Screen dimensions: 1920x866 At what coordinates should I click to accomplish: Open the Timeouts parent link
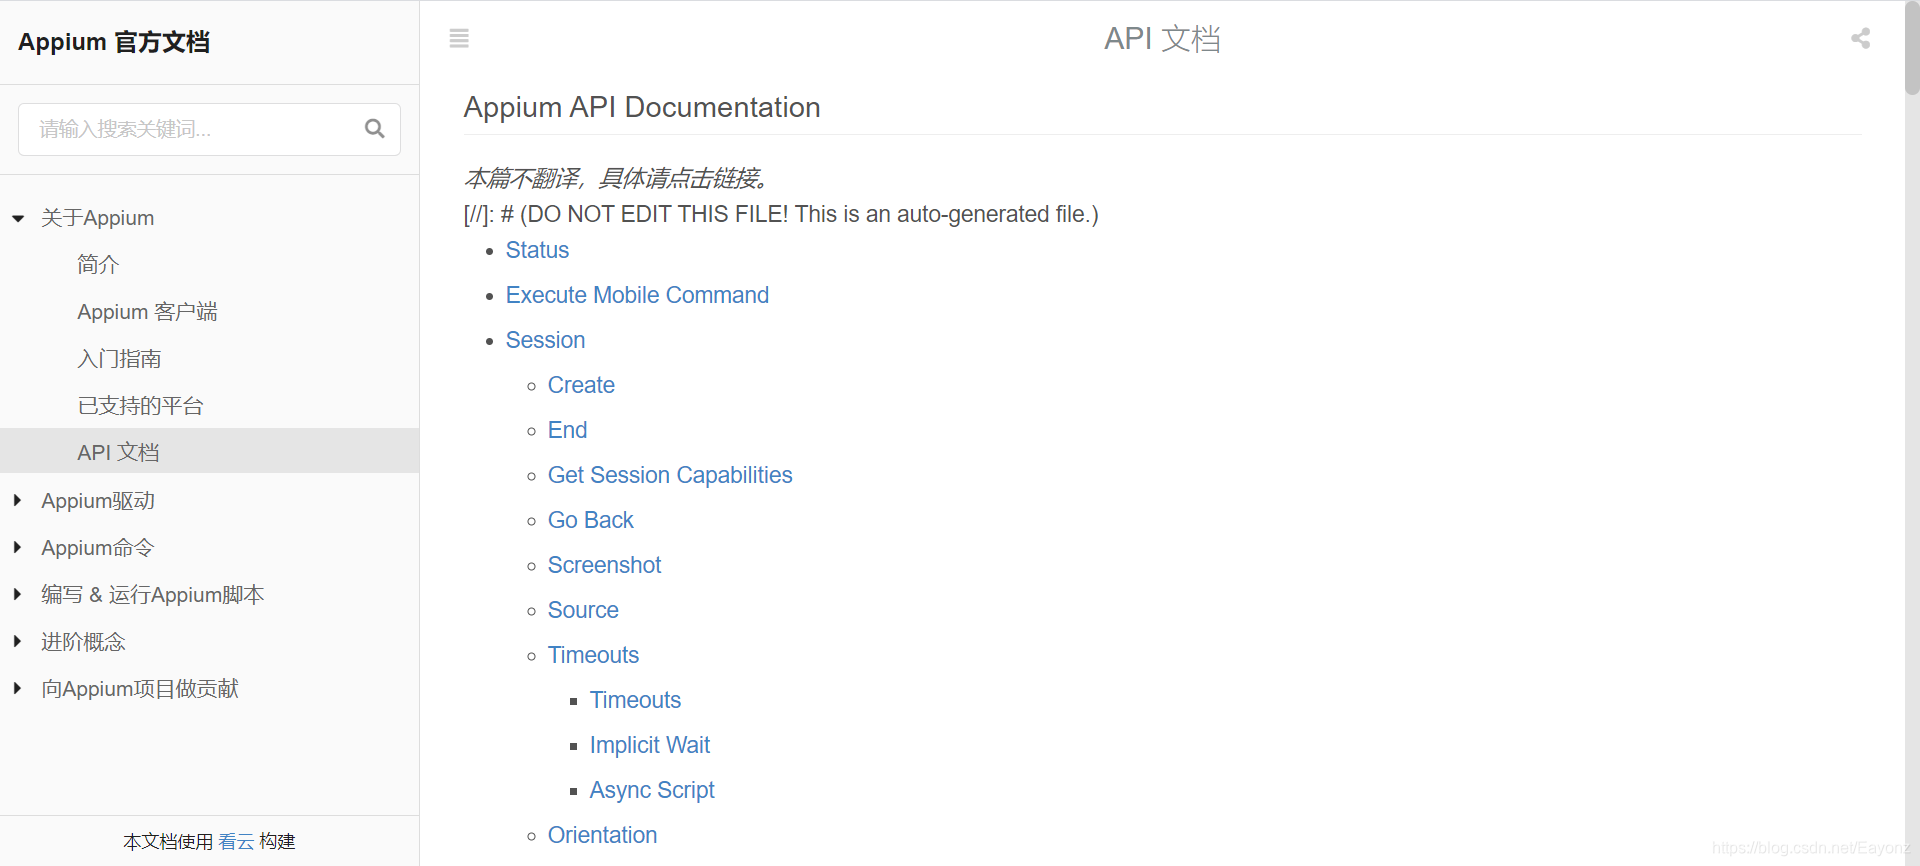click(593, 655)
